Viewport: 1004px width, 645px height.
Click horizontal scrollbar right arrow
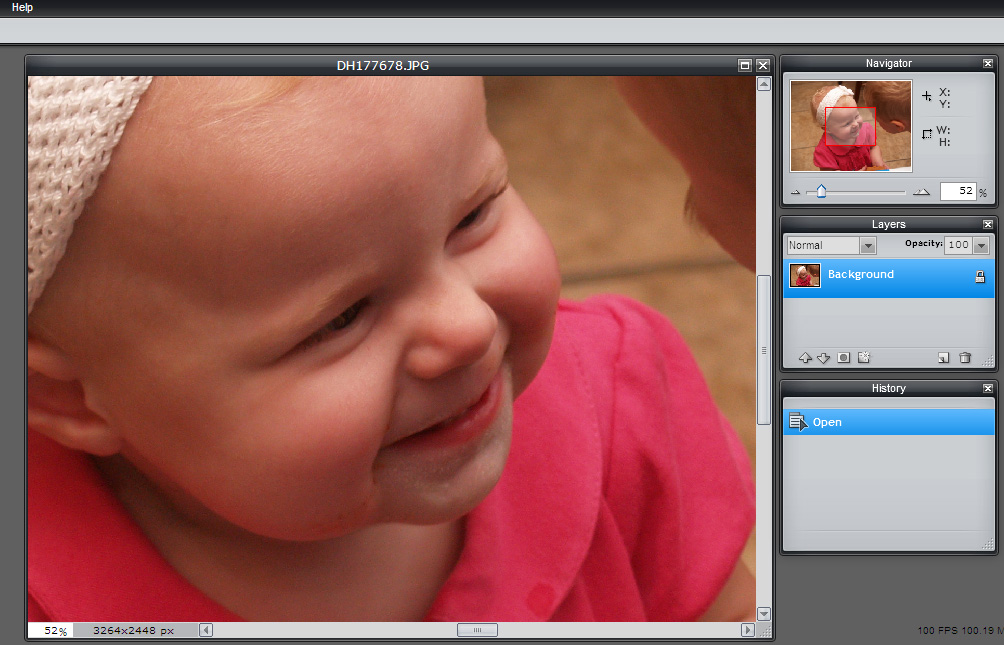pos(747,630)
